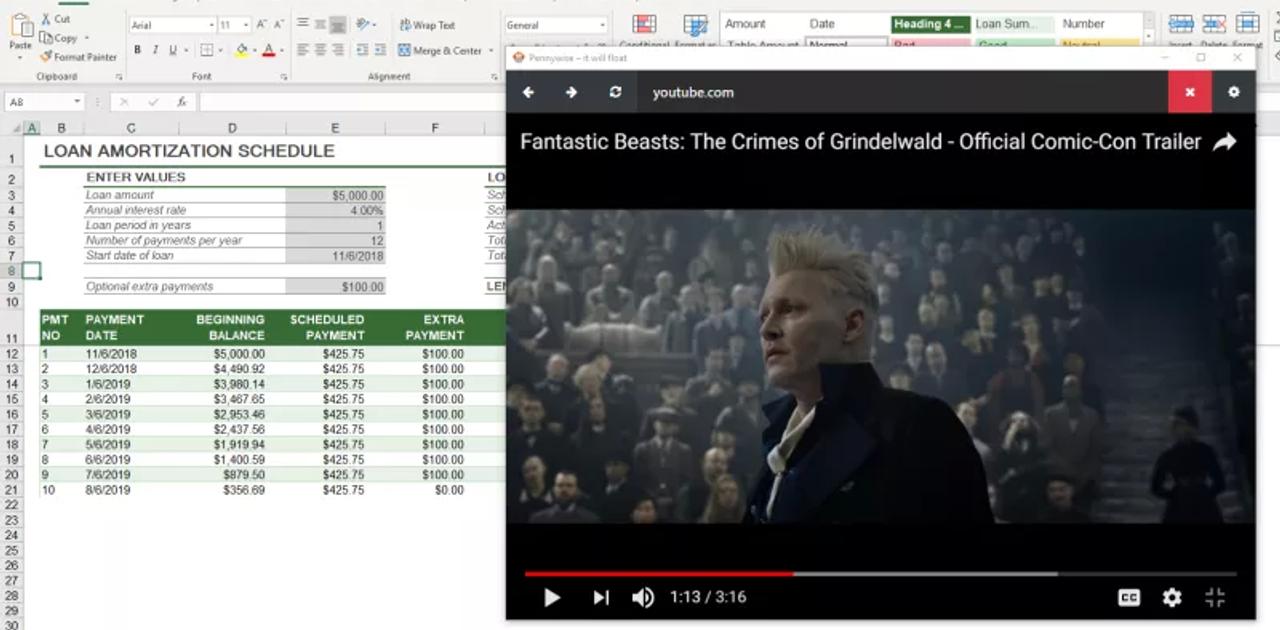Viewport: 1280px width, 630px height.
Task: Click the Insert Cells ribbon icon
Action: [x=1182, y=24]
